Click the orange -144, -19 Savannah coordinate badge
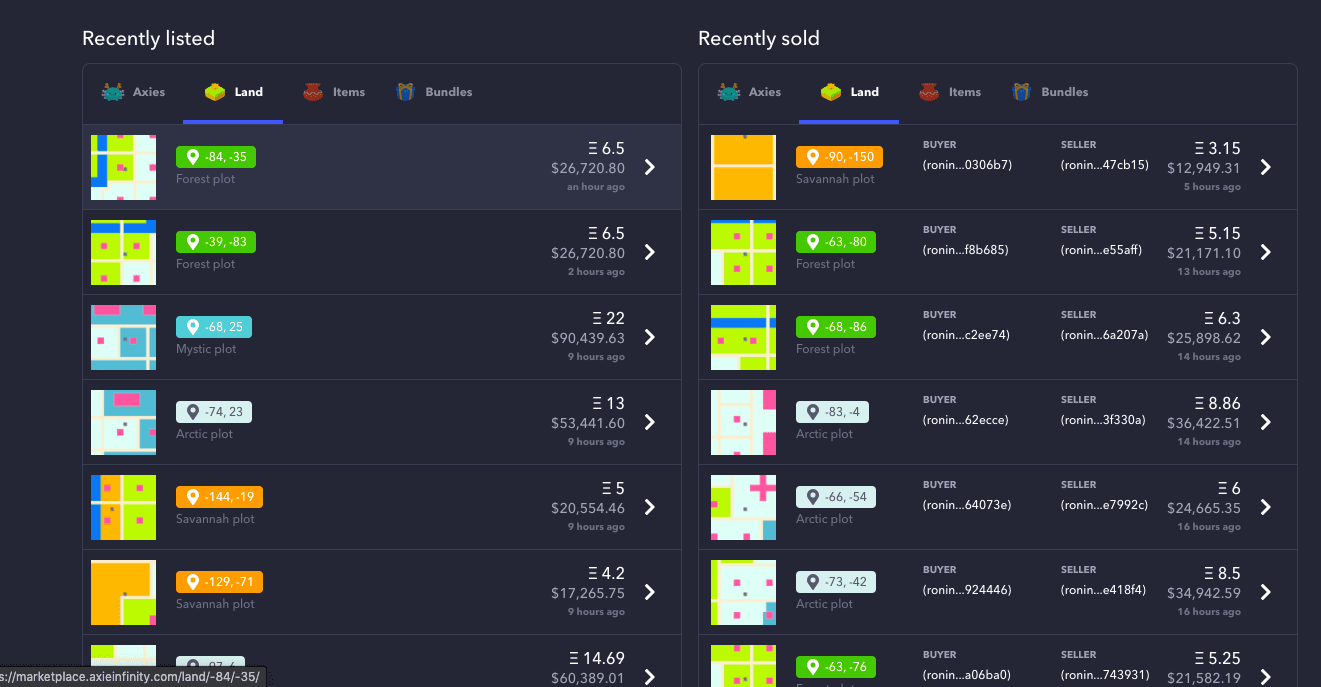 tap(220, 497)
